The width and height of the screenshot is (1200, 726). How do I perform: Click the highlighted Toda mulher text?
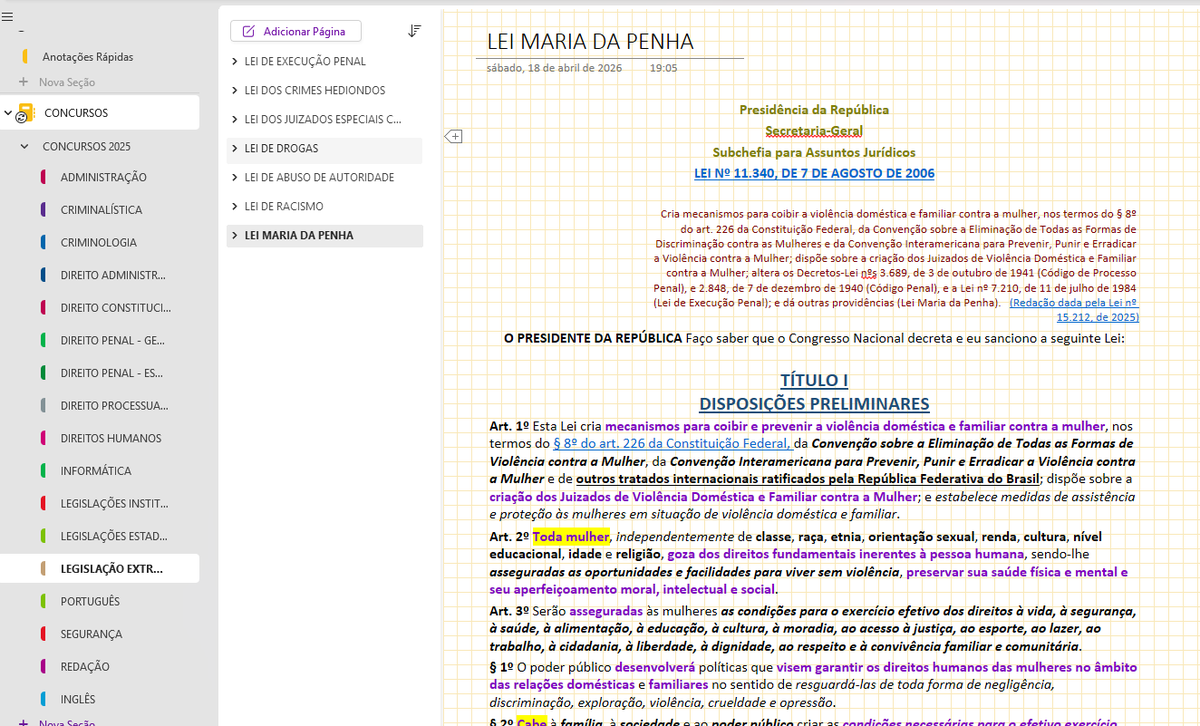[571, 537]
